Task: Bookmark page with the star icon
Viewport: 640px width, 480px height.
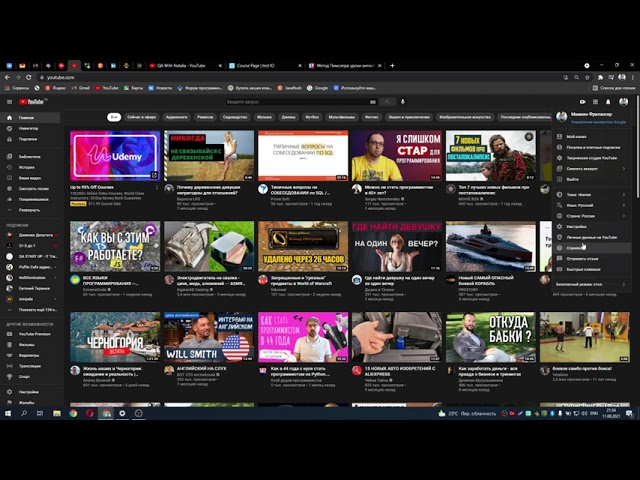Action: (x=587, y=77)
